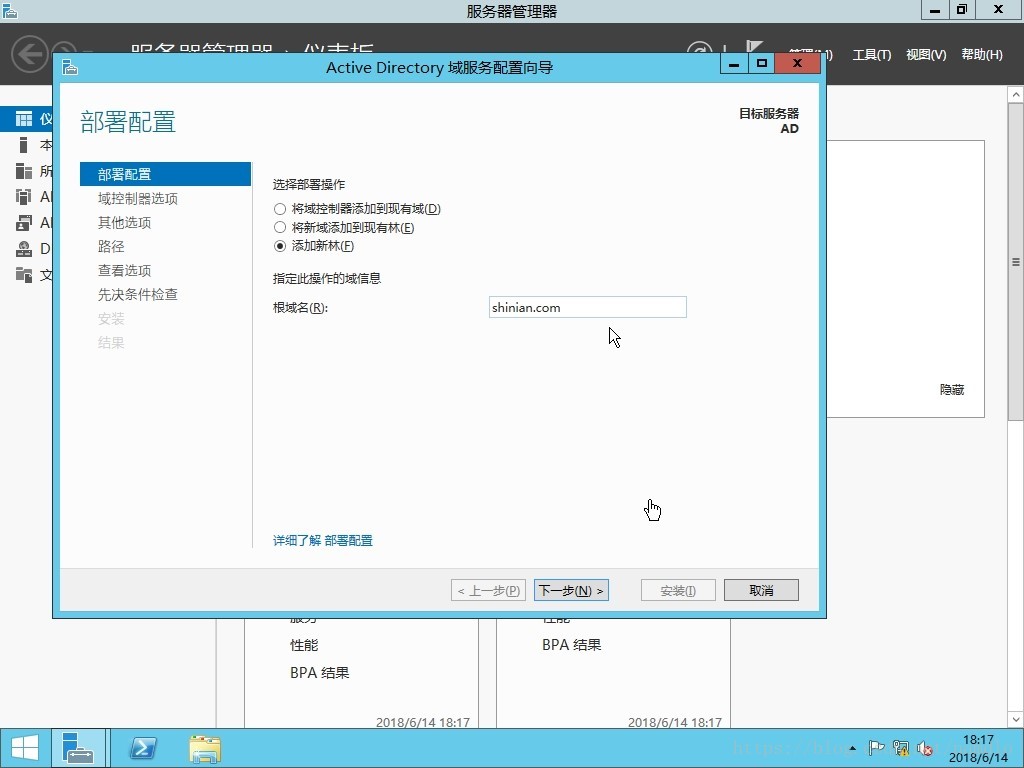Image resolution: width=1024 pixels, height=768 pixels.
Task: Click the wizard title bar icon
Action: click(70, 67)
